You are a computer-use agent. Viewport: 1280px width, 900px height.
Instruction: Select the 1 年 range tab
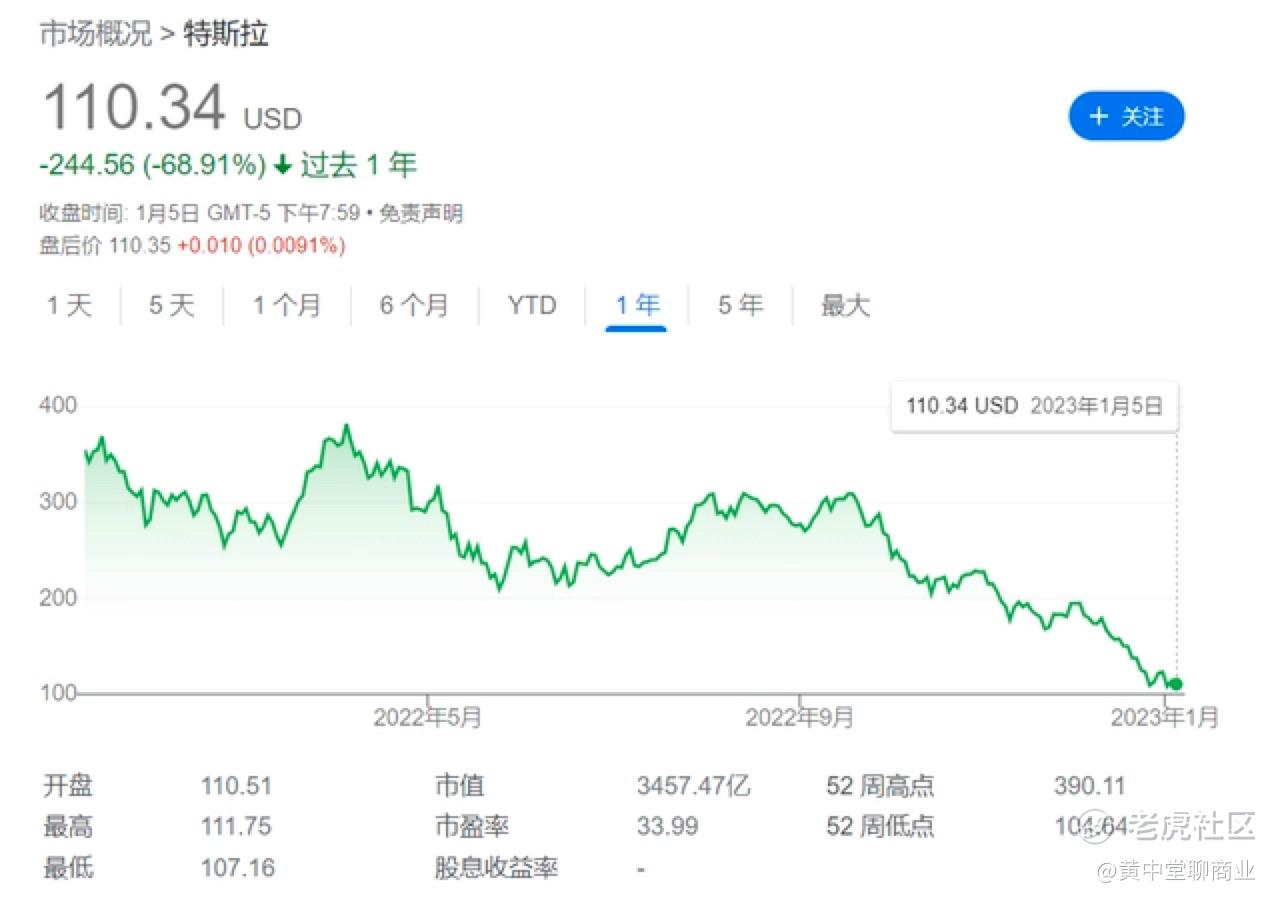tap(637, 305)
